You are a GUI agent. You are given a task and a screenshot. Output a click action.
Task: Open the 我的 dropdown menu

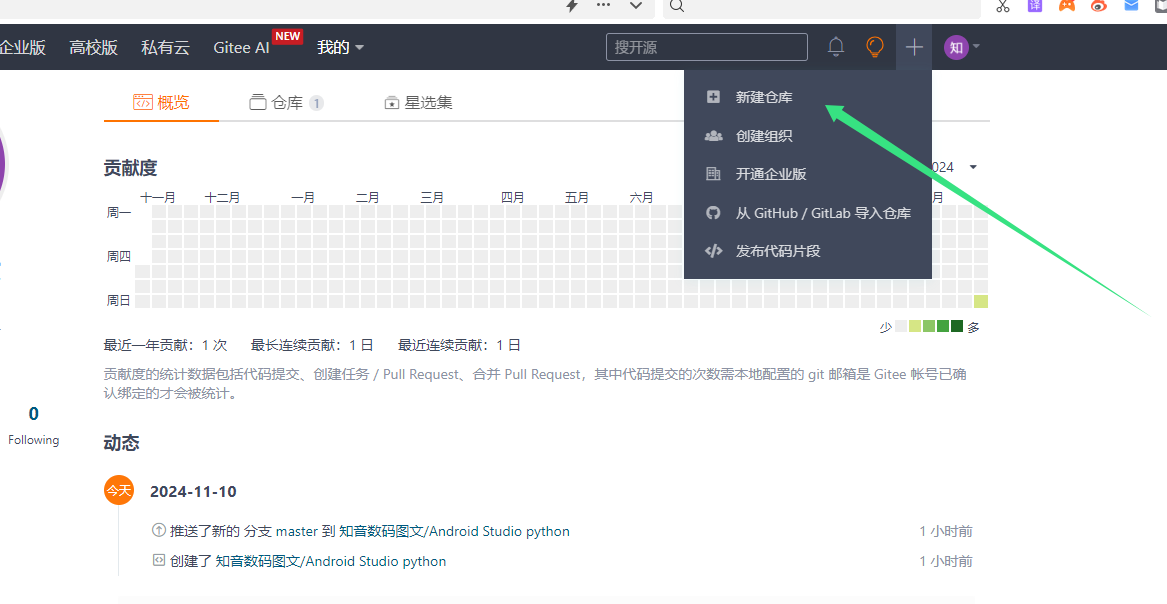[x=340, y=47]
